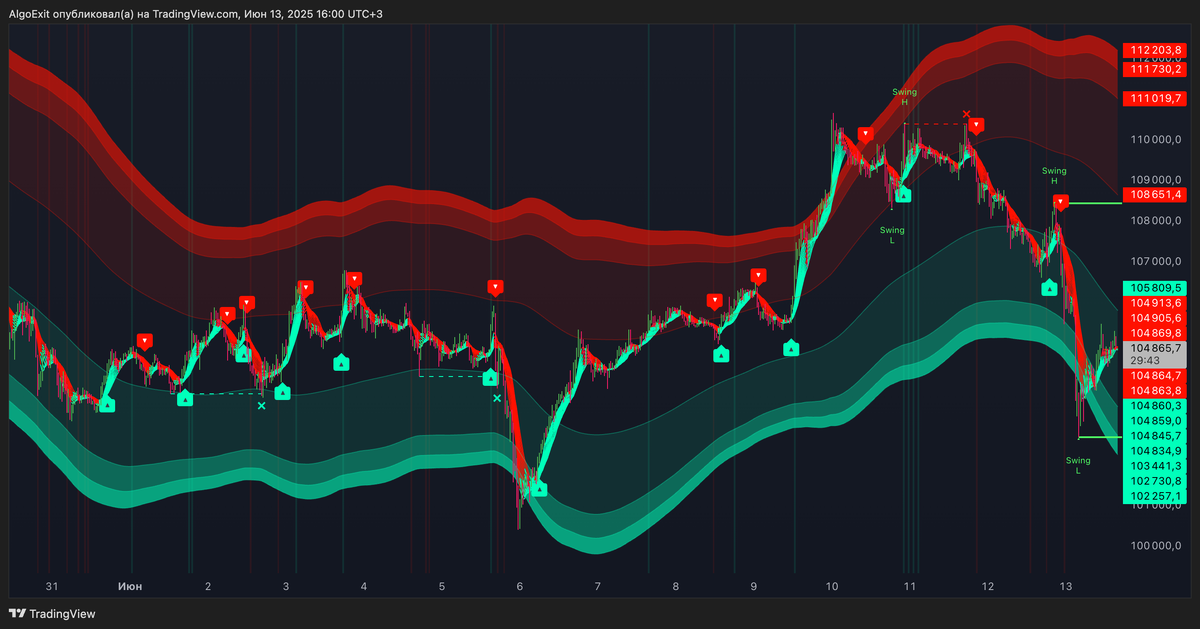Click the sell marker above the June 4 swing
Image resolution: width=1200 pixels, height=629 pixels.
point(355,277)
